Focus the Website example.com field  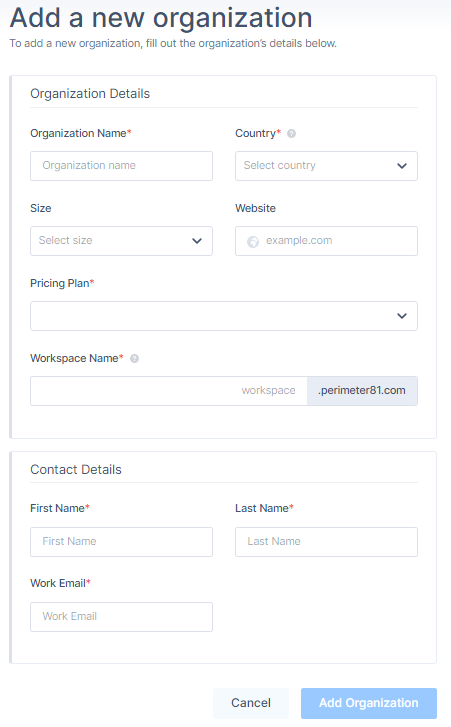point(326,241)
